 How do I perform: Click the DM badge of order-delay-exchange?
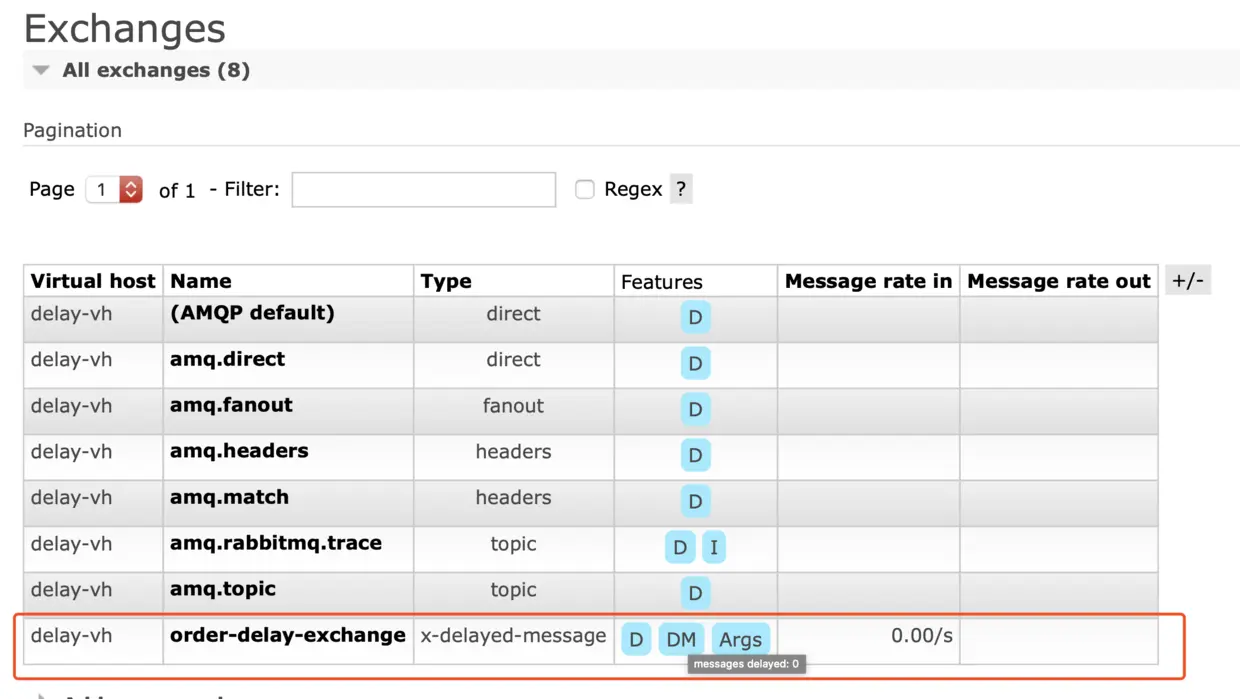tap(681, 639)
